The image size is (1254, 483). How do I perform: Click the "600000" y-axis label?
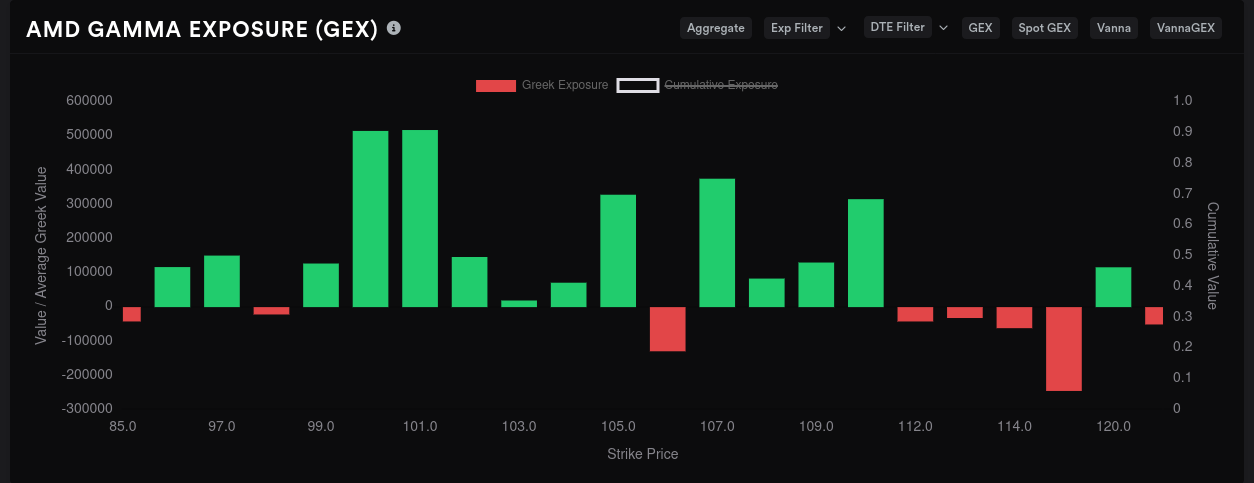pos(88,100)
